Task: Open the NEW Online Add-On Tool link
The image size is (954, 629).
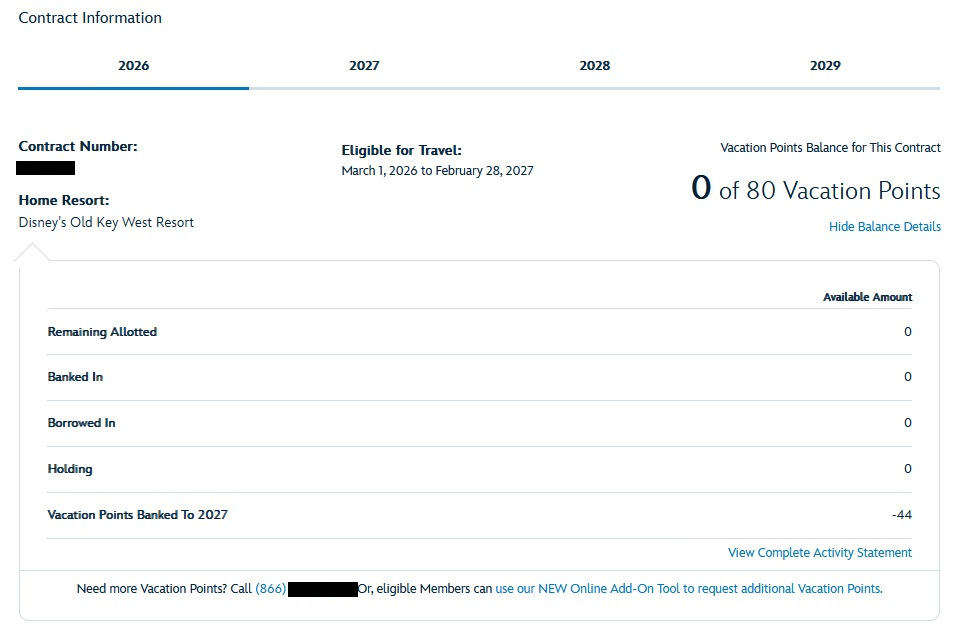Action: tap(689, 589)
